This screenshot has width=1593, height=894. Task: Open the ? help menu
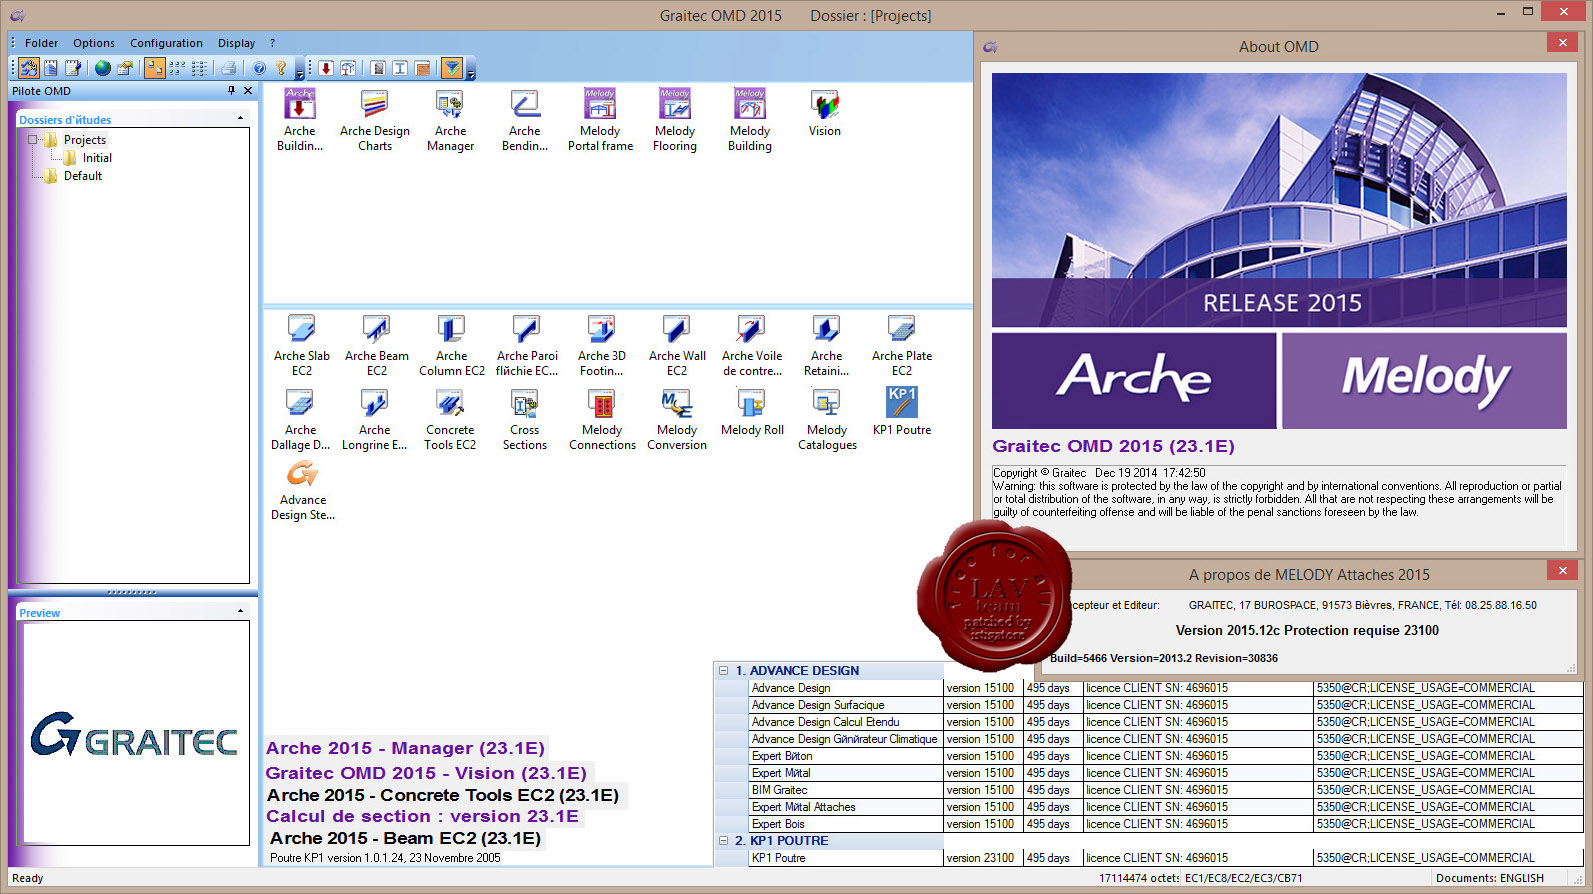click(272, 43)
